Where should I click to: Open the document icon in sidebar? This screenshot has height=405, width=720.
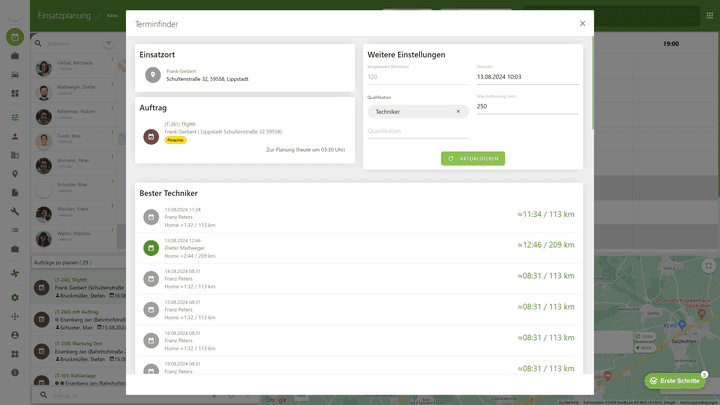[15, 192]
